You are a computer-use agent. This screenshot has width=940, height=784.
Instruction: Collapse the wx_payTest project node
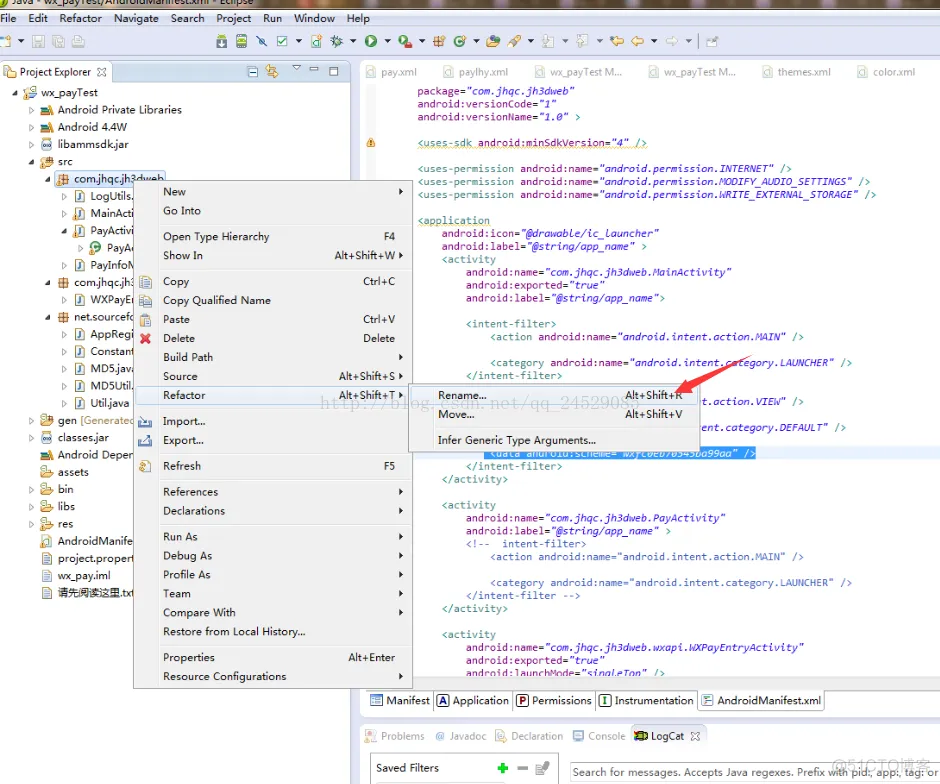15,93
